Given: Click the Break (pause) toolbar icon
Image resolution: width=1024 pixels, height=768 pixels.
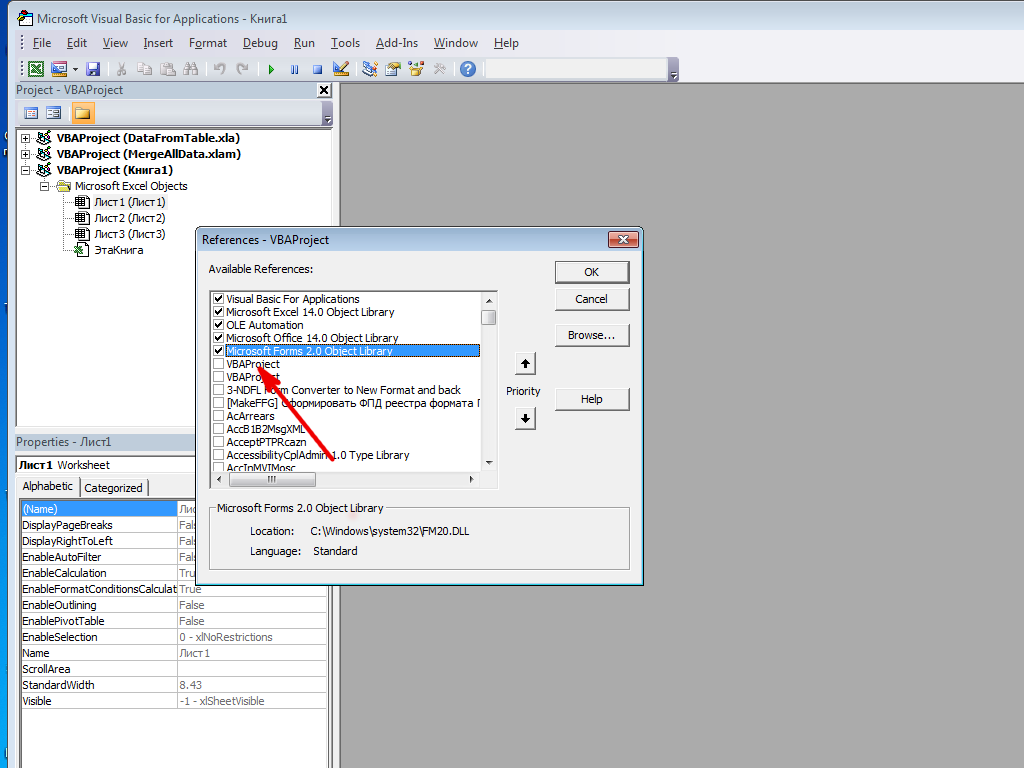Looking at the screenshot, I should click(x=295, y=69).
